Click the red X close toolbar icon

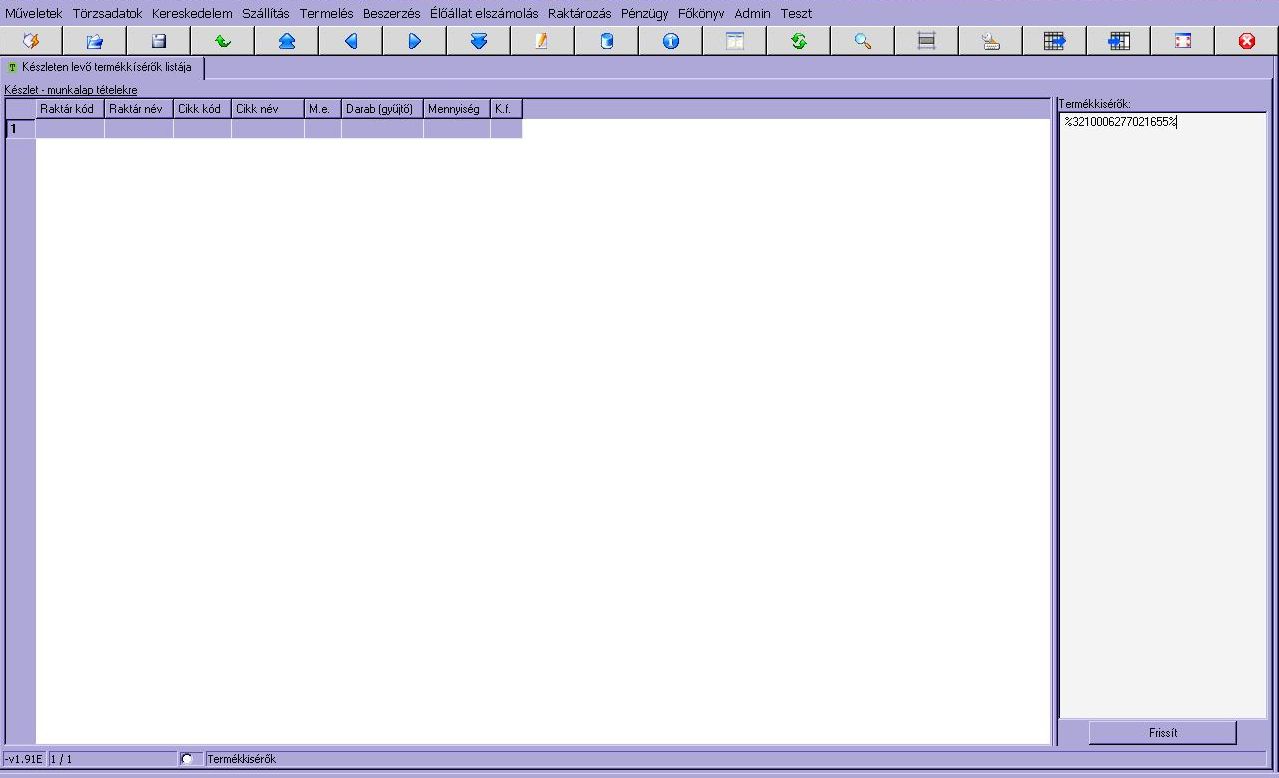pos(1247,41)
